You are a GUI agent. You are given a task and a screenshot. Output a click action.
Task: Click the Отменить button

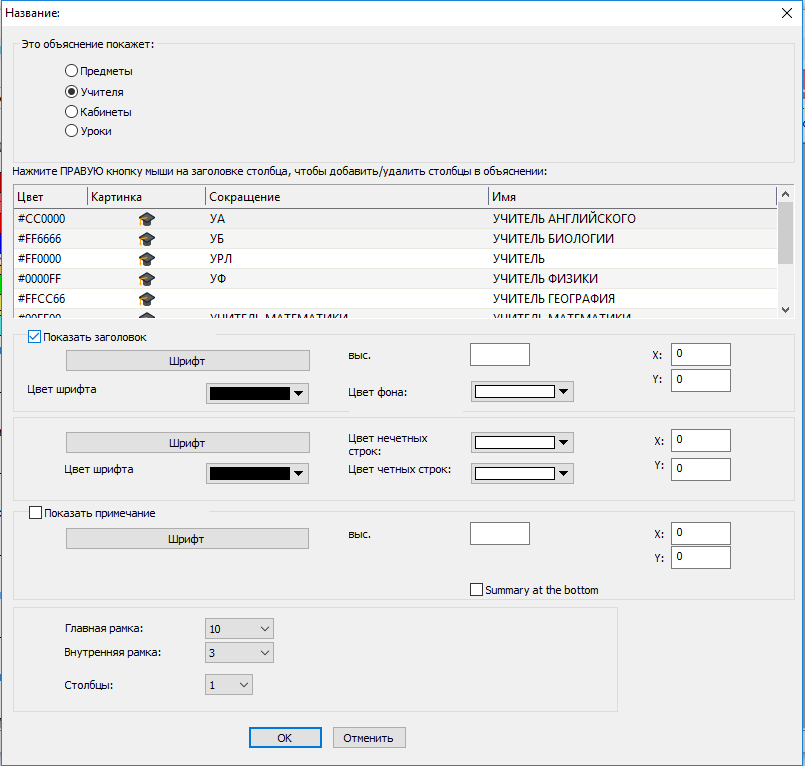369,738
